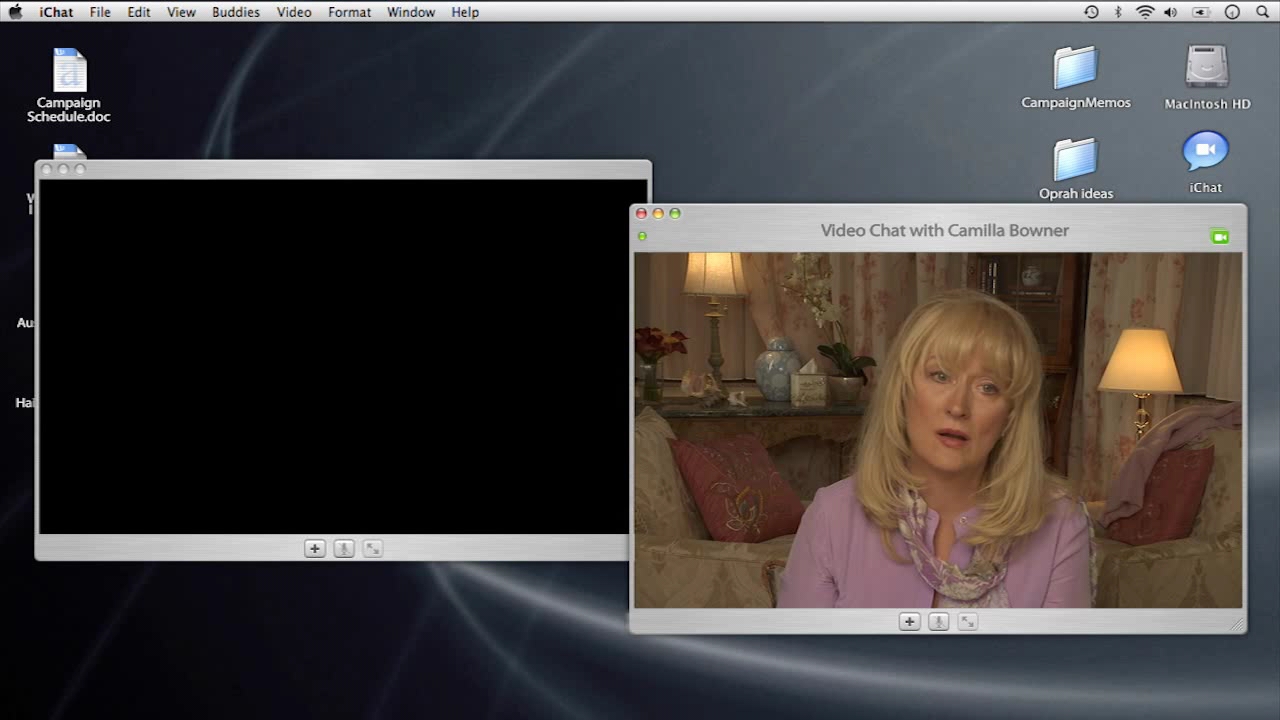
Task: Click the volume speaker icon
Action: click(x=1171, y=12)
